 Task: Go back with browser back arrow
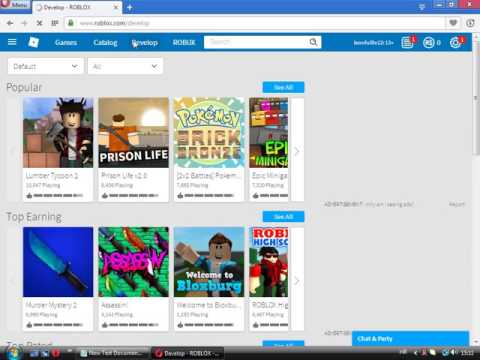click(x=10, y=23)
